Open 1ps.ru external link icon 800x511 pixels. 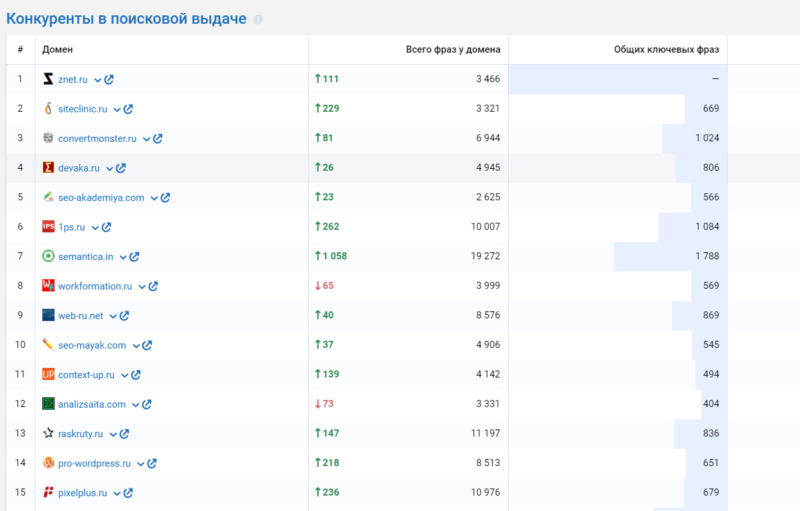[x=106, y=227]
